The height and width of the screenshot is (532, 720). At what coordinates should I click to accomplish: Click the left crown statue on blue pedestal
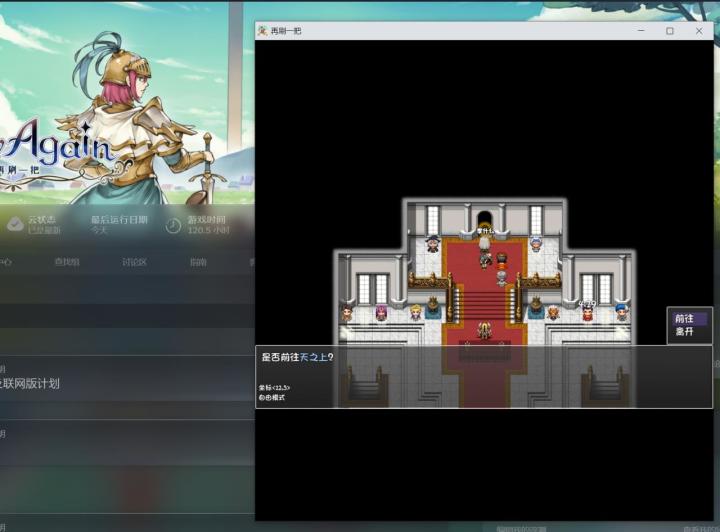(433, 308)
